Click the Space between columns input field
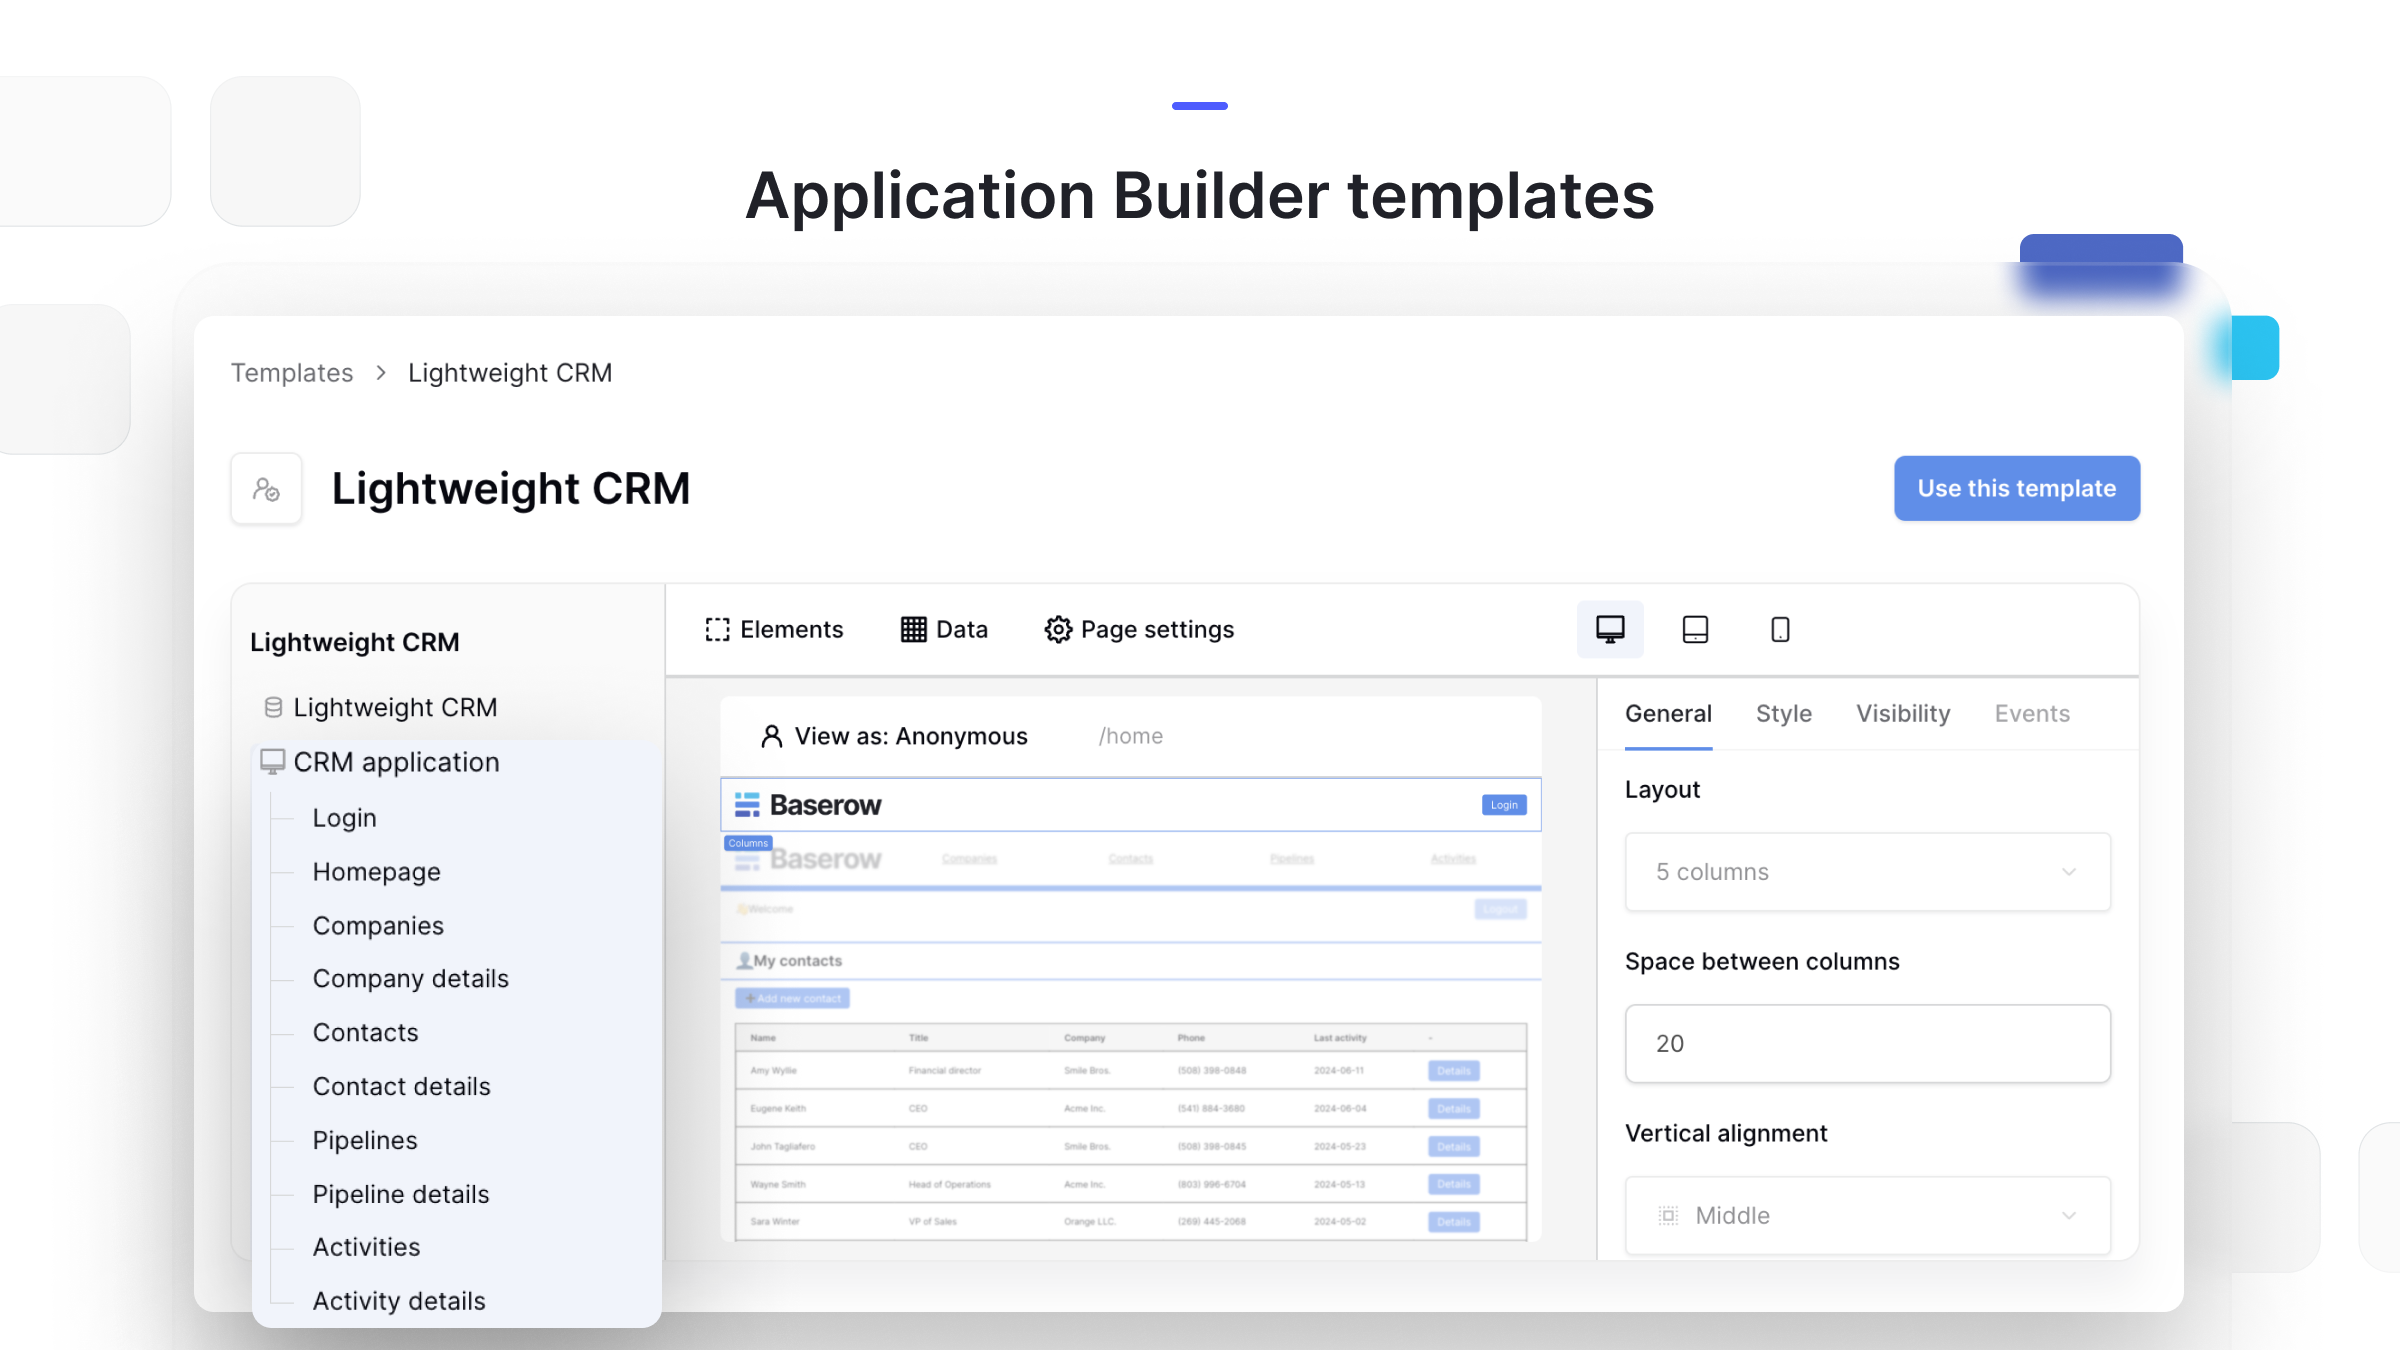This screenshot has height=1350, width=2400. coord(1866,1043)
